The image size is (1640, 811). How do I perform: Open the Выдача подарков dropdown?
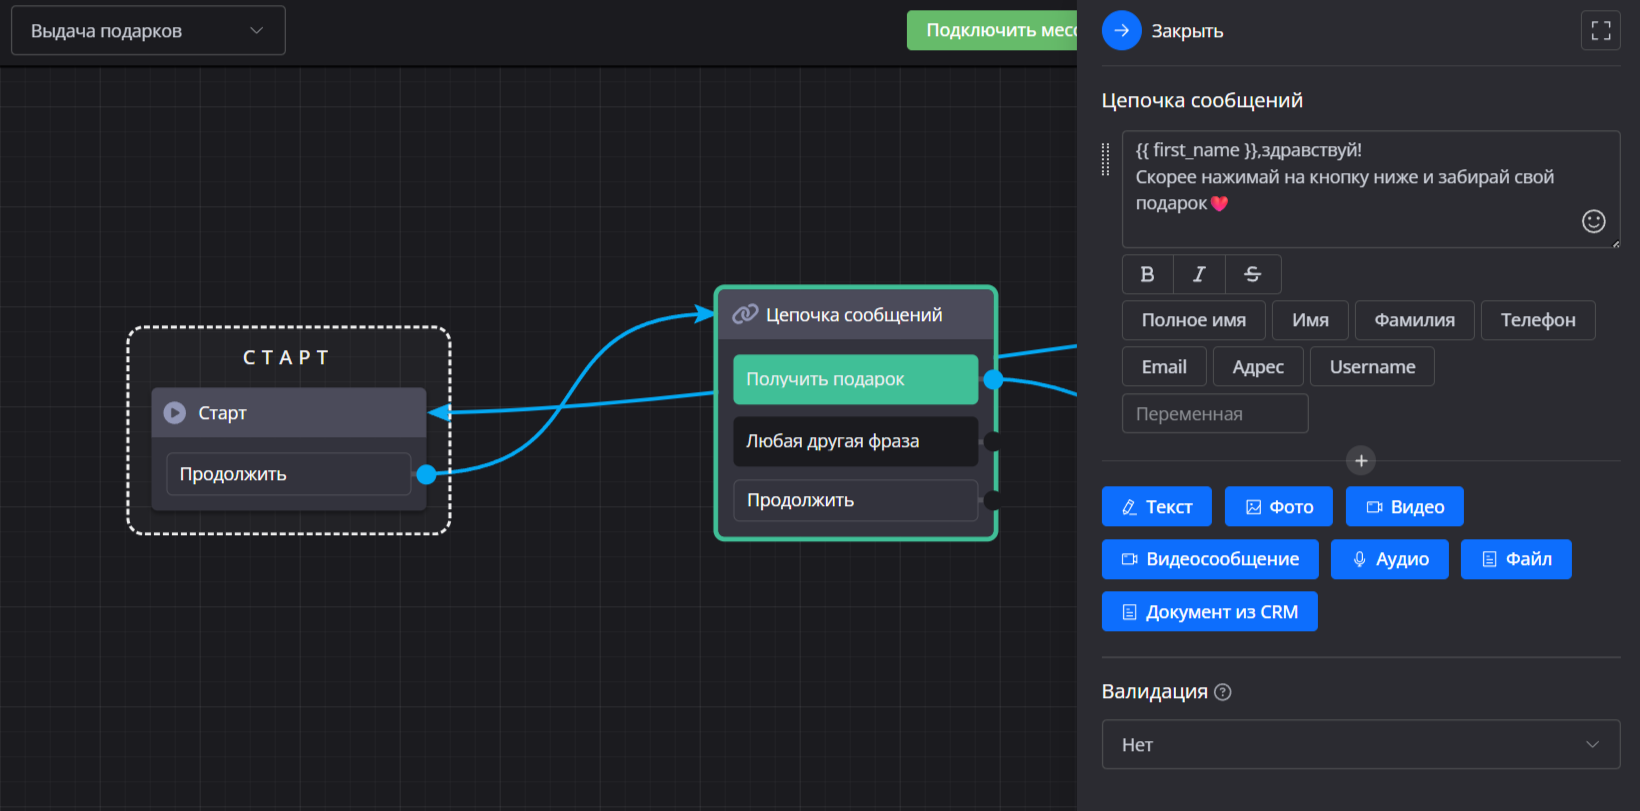[x=148, y=31]
